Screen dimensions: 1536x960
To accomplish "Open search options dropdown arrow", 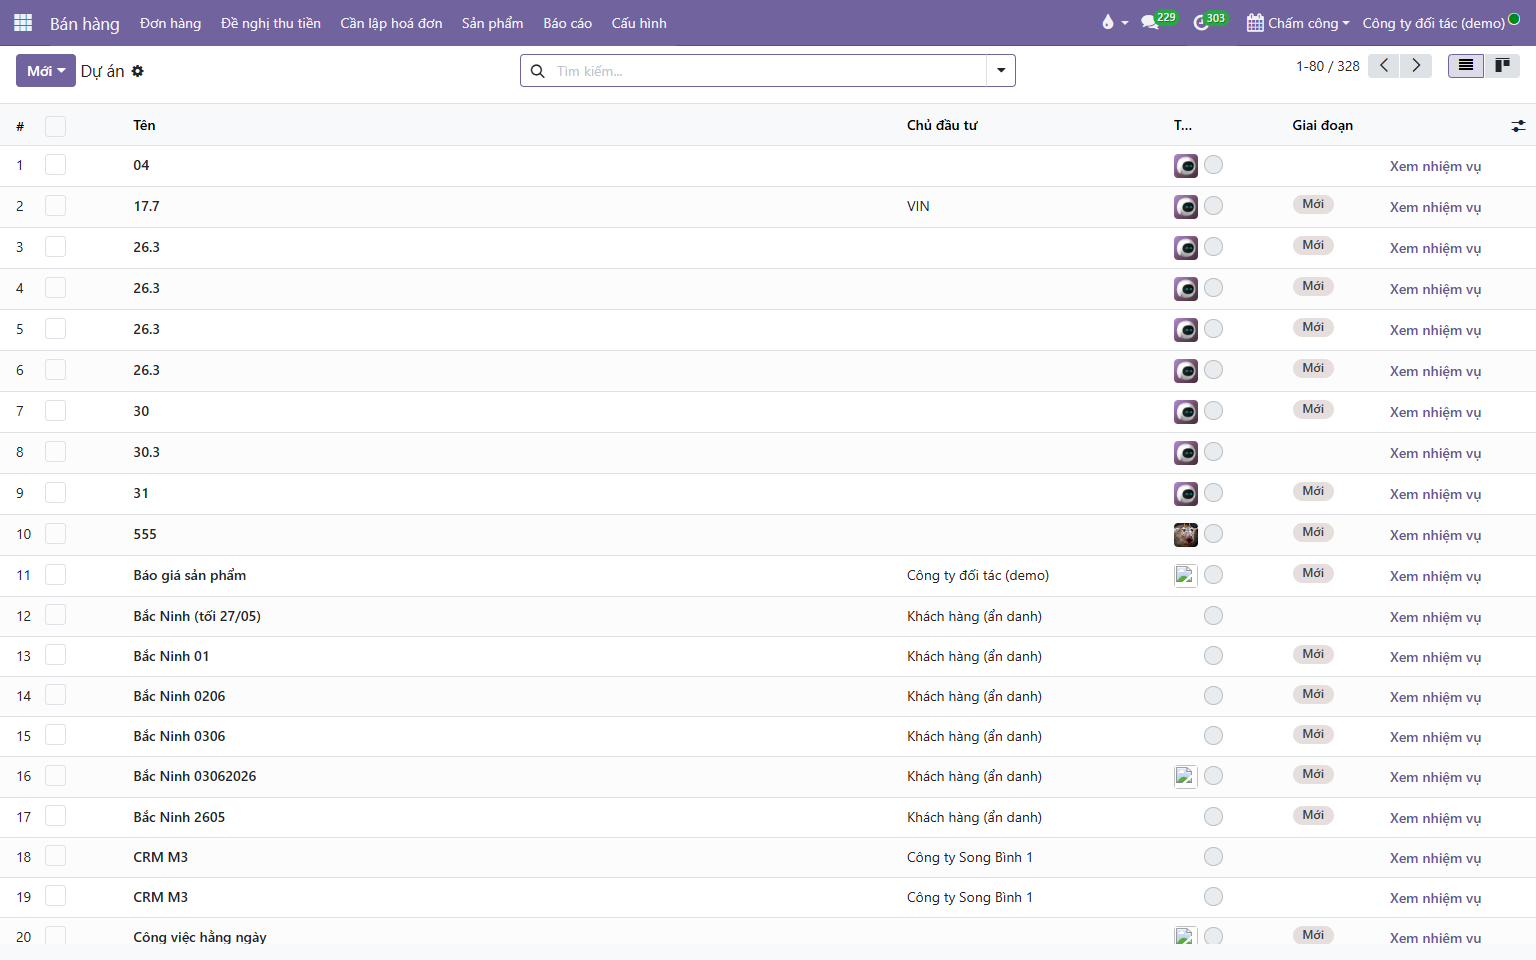I will 1001,71.
